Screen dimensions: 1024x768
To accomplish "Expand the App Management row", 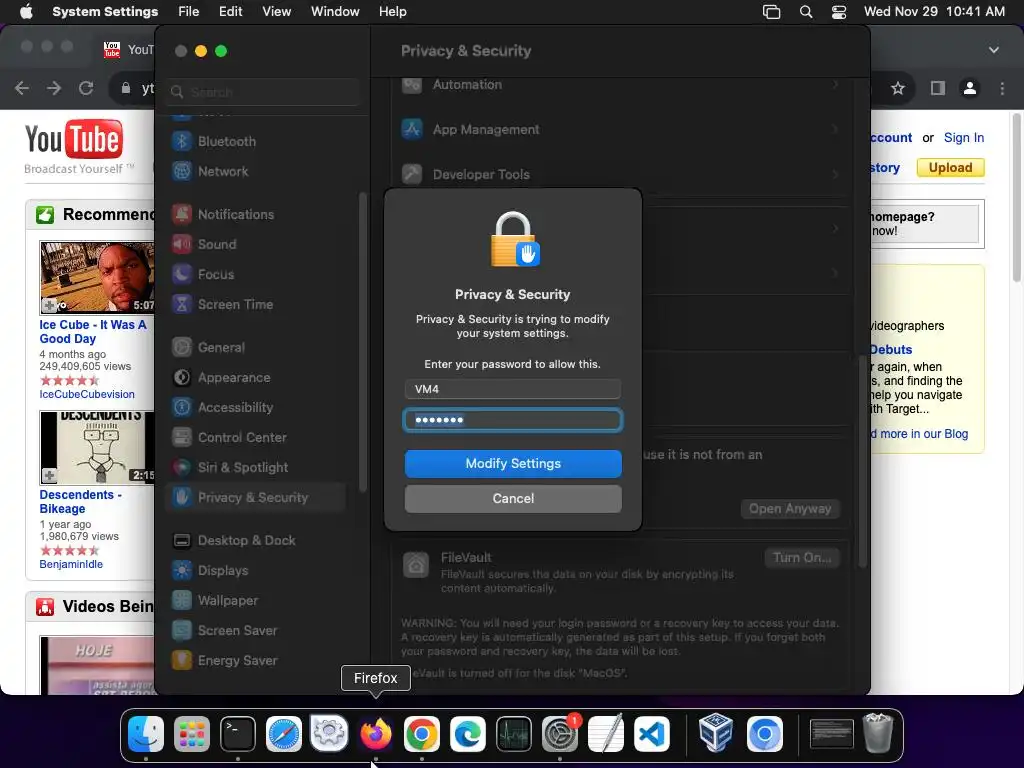I will (x=620, y=129).
